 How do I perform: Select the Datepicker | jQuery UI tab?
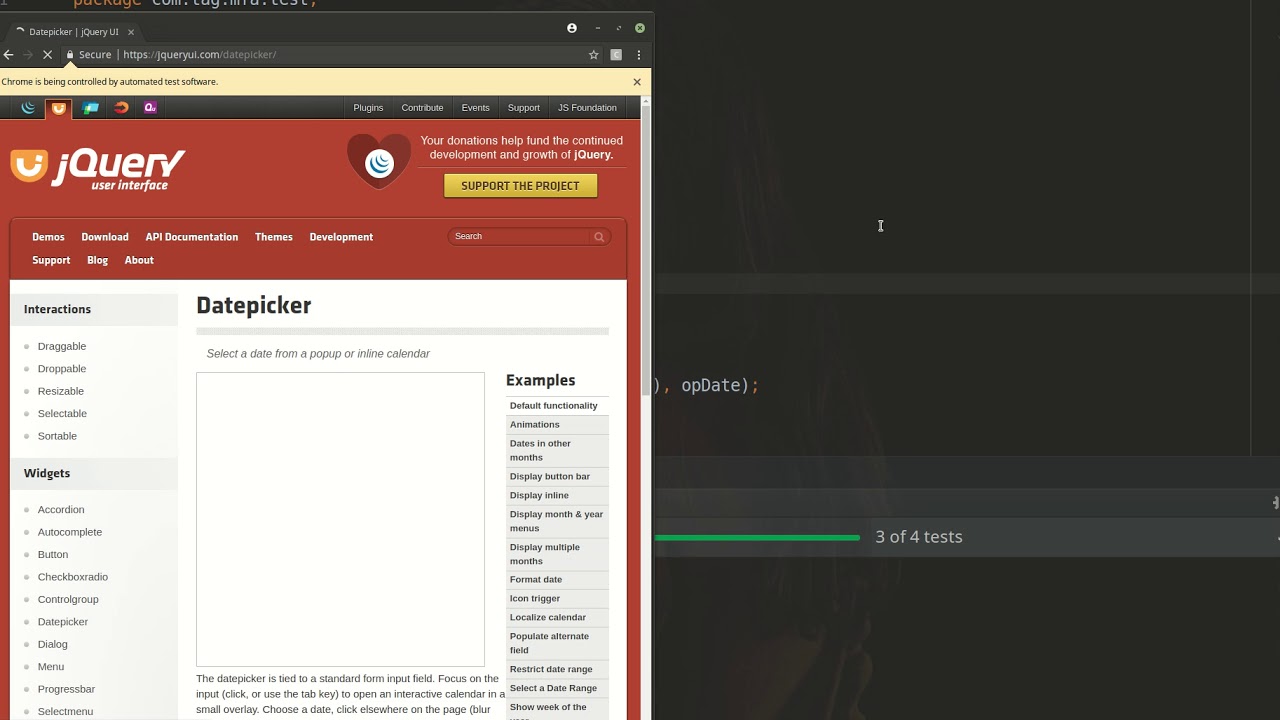coord(74,32)
